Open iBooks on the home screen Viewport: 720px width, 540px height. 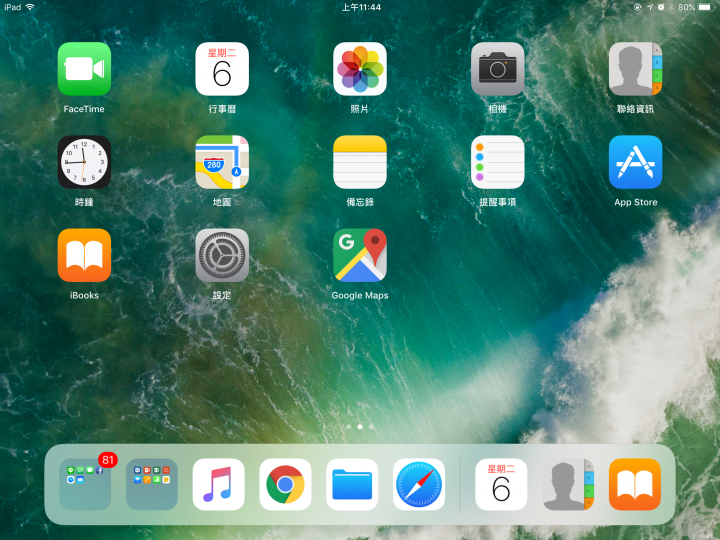84,255
